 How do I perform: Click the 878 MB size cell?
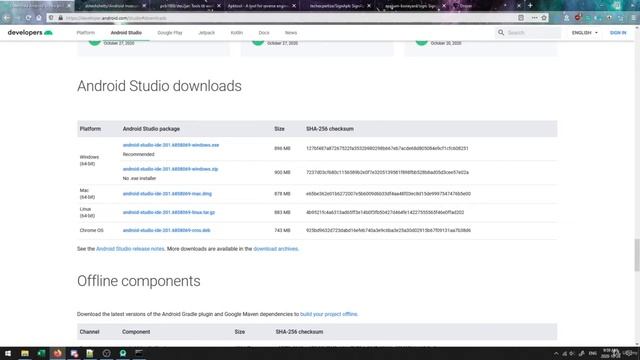pos(282,194)
